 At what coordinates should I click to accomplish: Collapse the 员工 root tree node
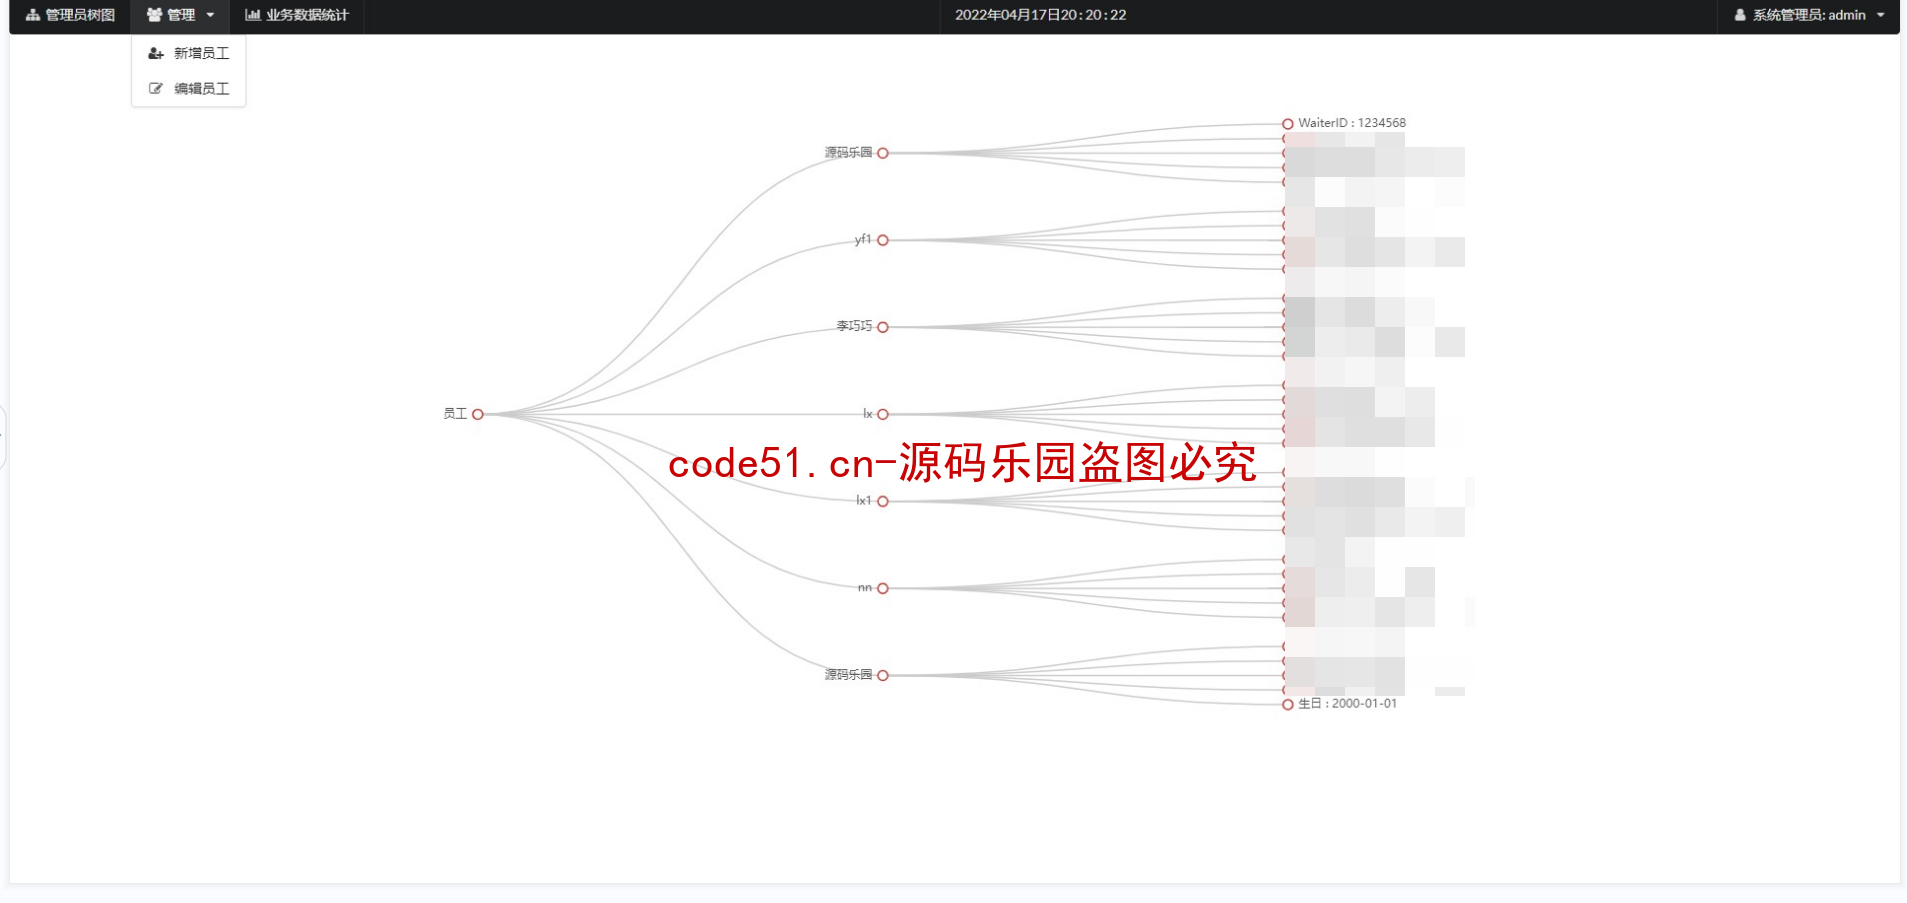coord(478,414)
